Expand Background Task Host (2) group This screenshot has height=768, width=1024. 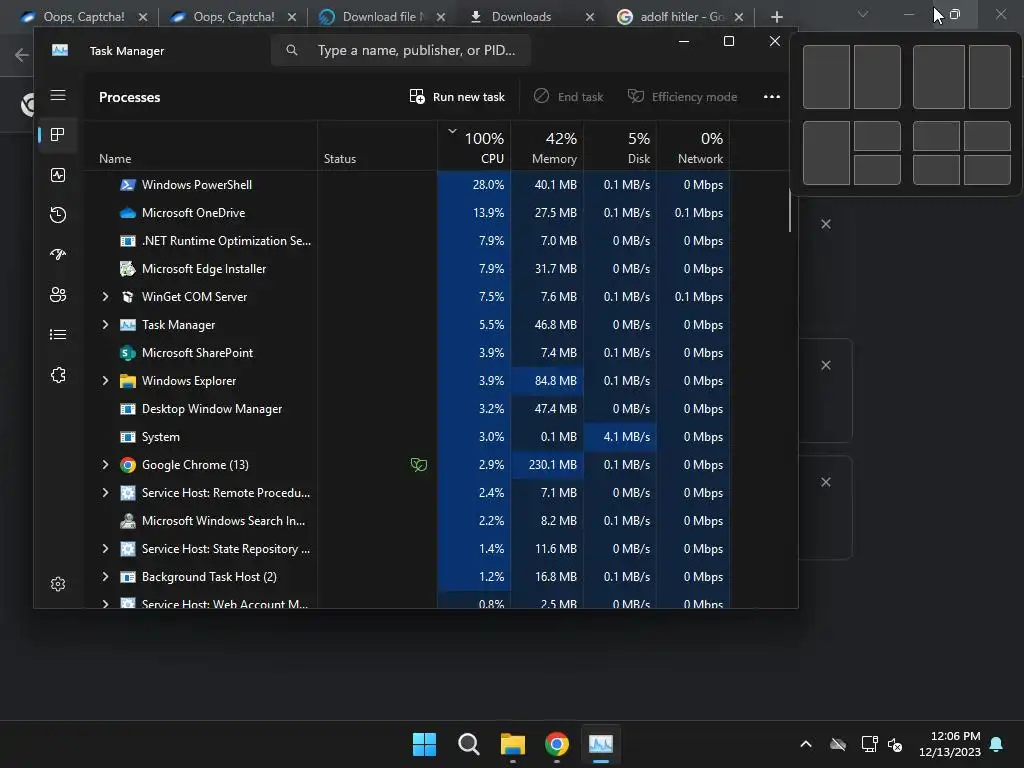tap(105, 577)
